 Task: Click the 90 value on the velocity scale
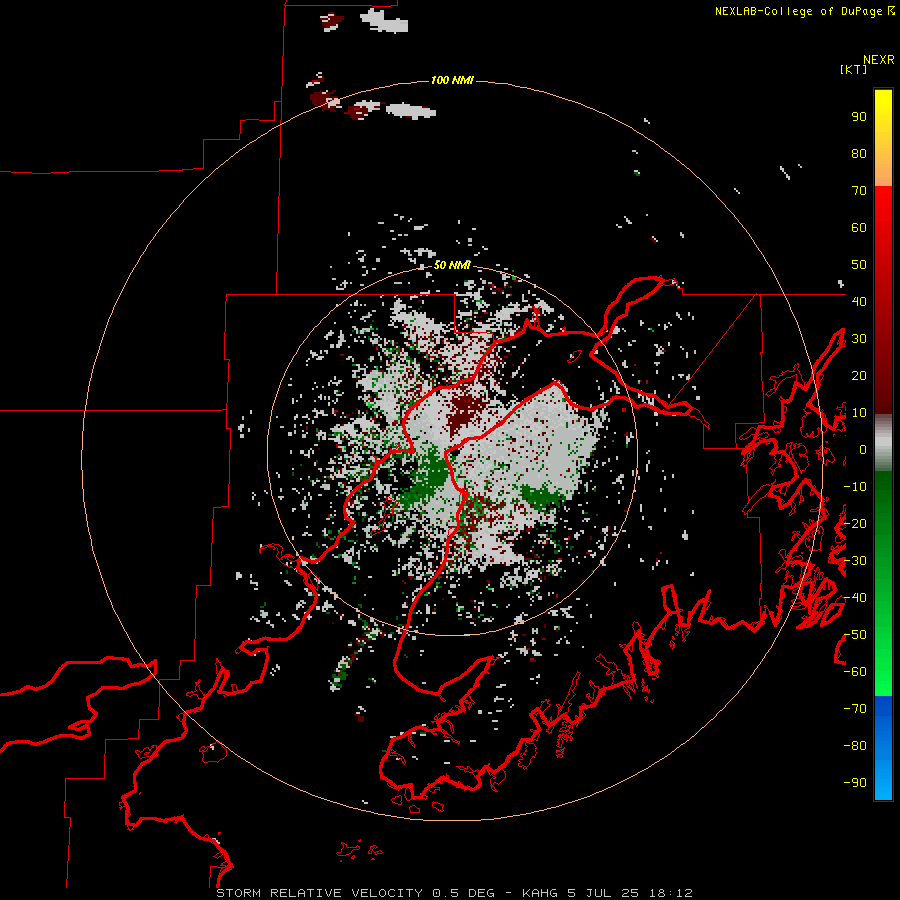coord(859,117)
